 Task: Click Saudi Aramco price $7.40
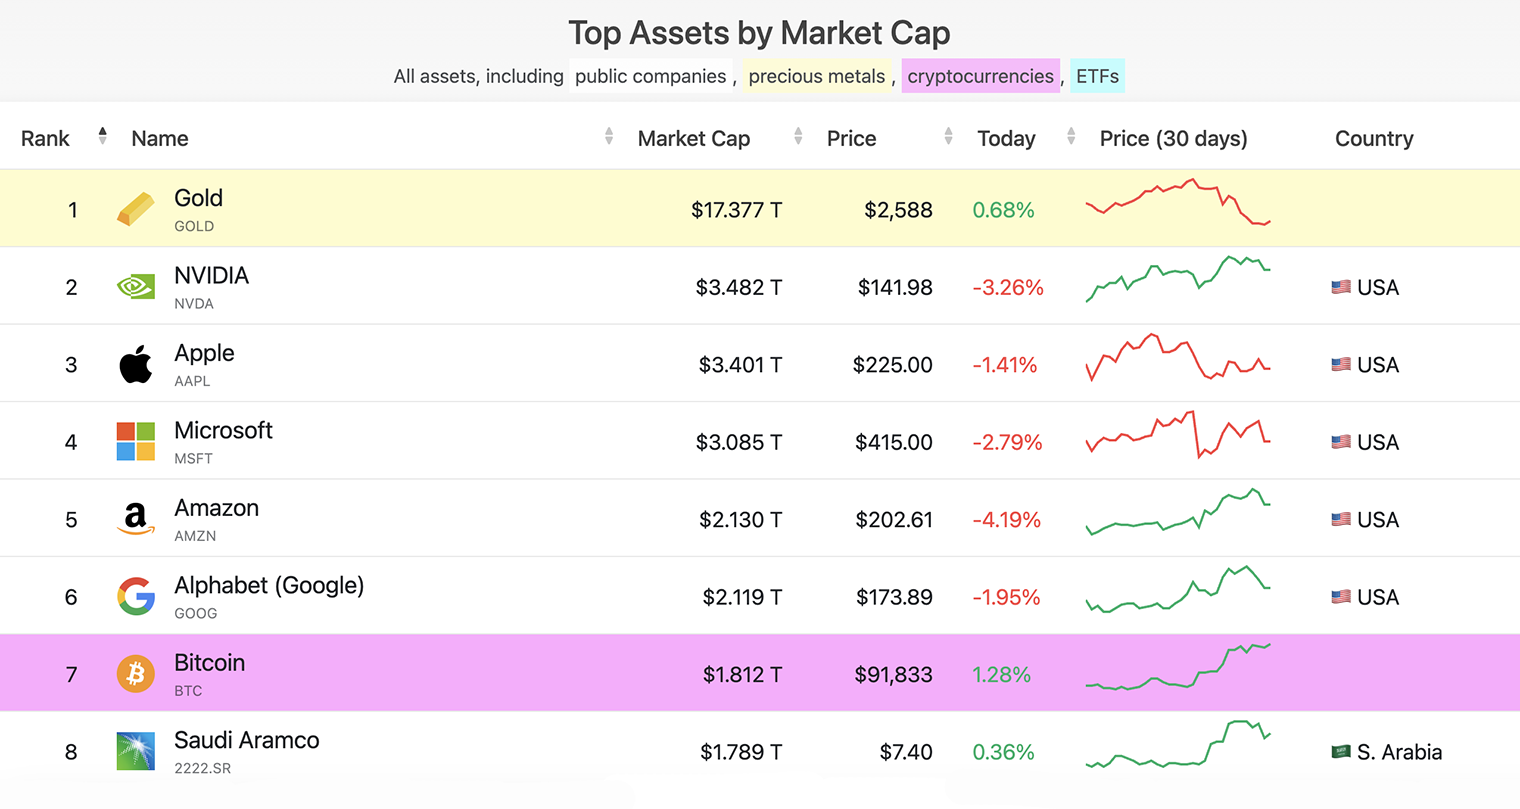pyautogui.click(x=906, y=752)
